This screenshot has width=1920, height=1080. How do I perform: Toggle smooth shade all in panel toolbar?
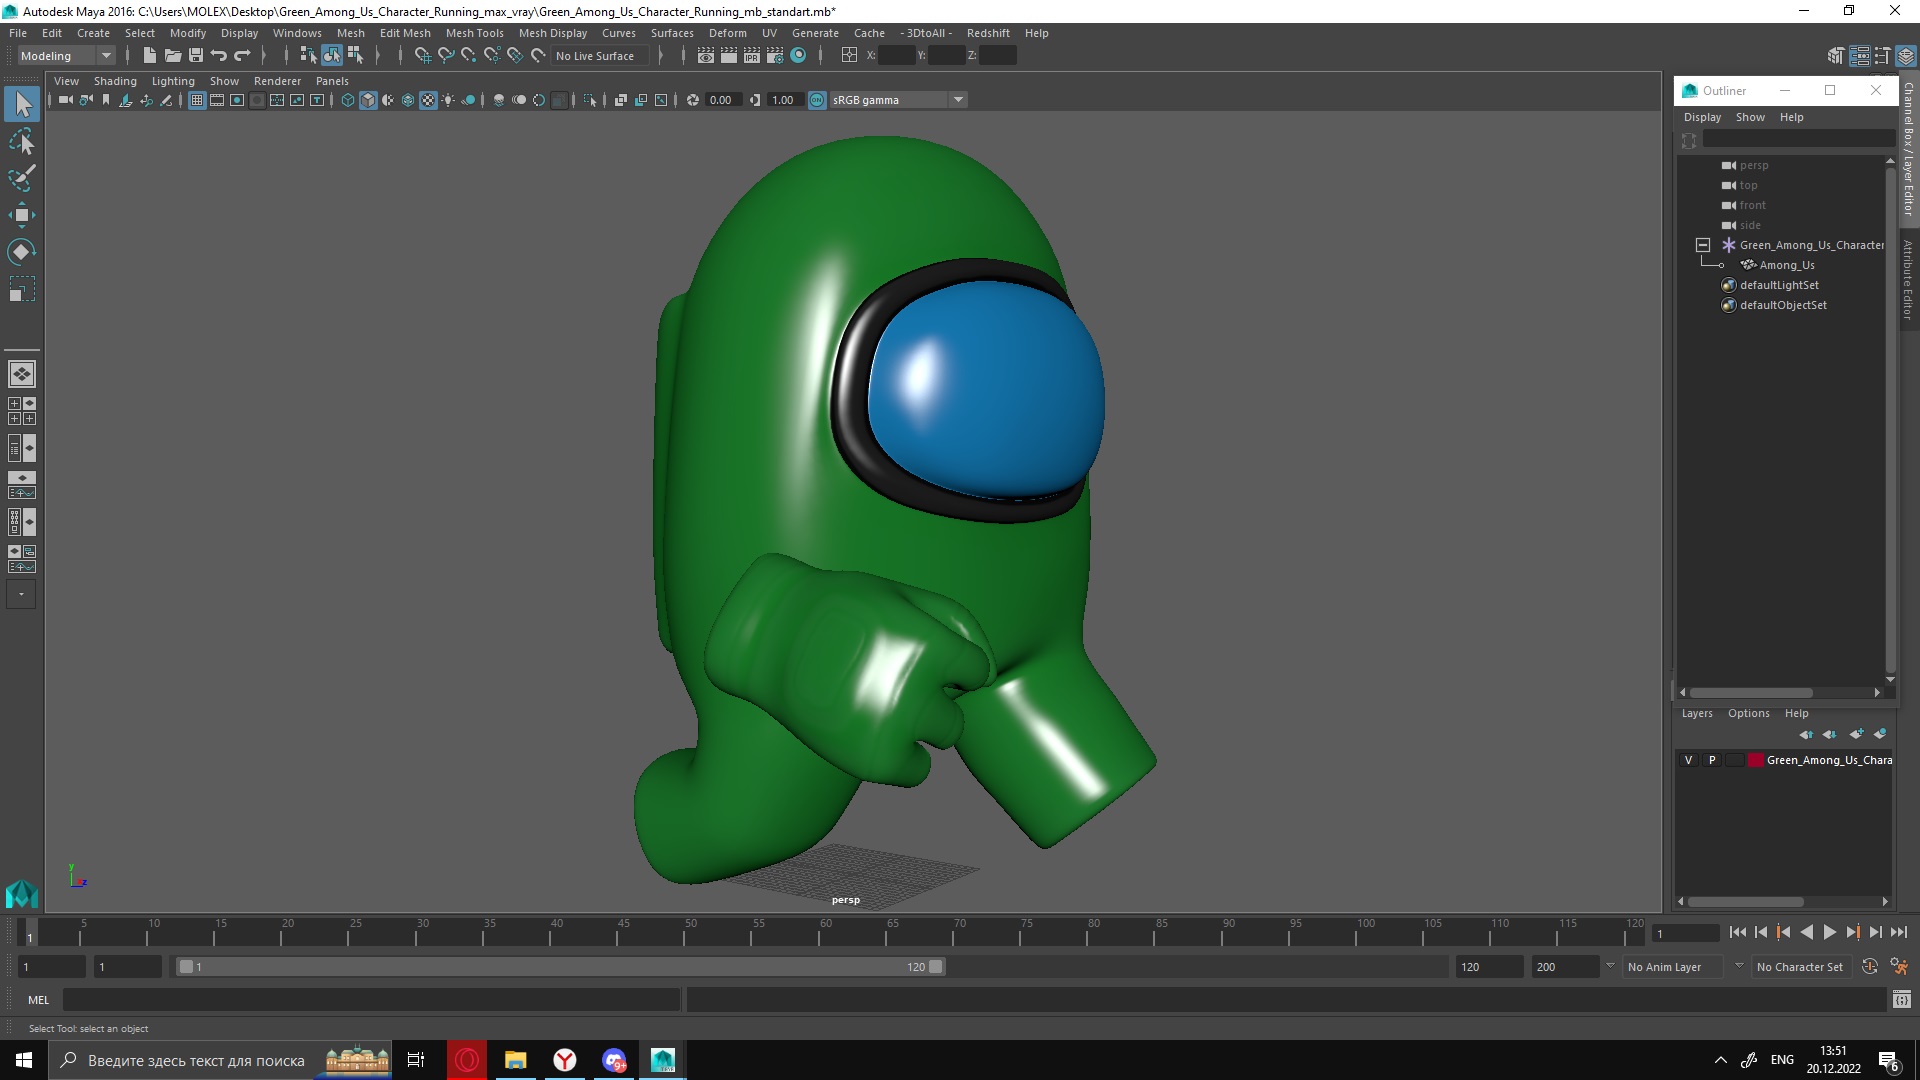click(x=368, y=100)
